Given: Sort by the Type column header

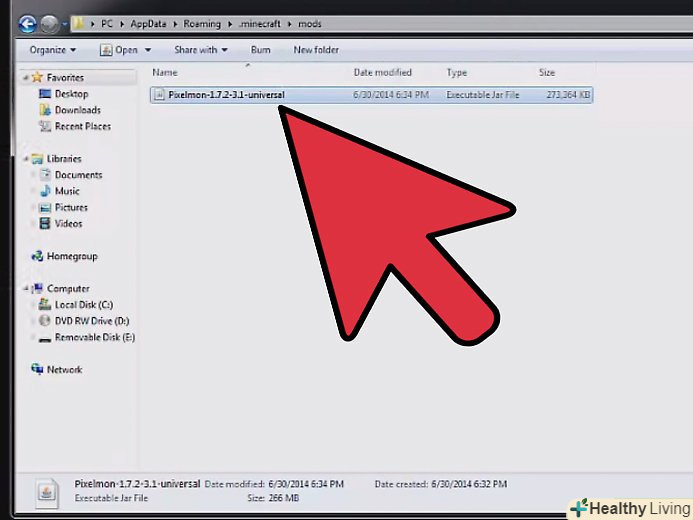Looking at the screenshot, I should pyautogui.click(x=457, y=72).
